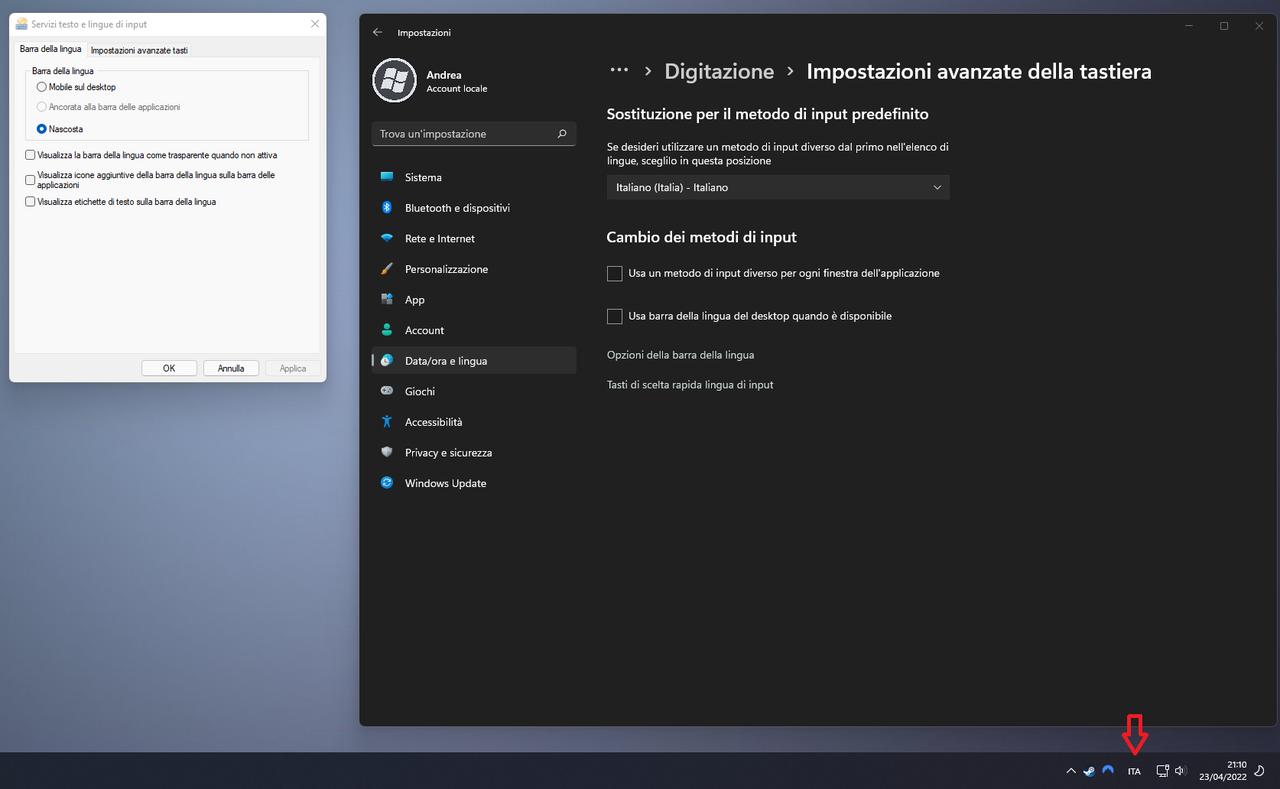Click Annulla in language services dialog
The width and height of the screenshot is (1280, 789).
point(231,368)
